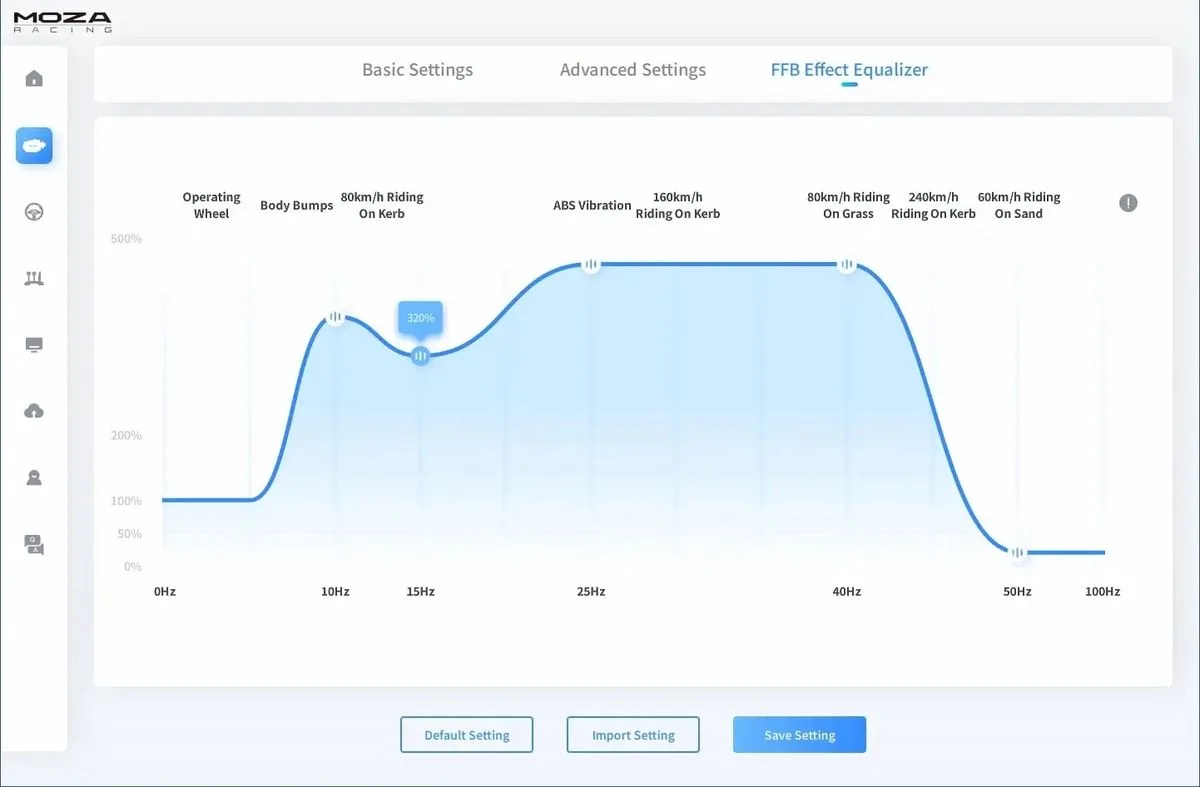Go to the Home page icon

tap(34, 79)
